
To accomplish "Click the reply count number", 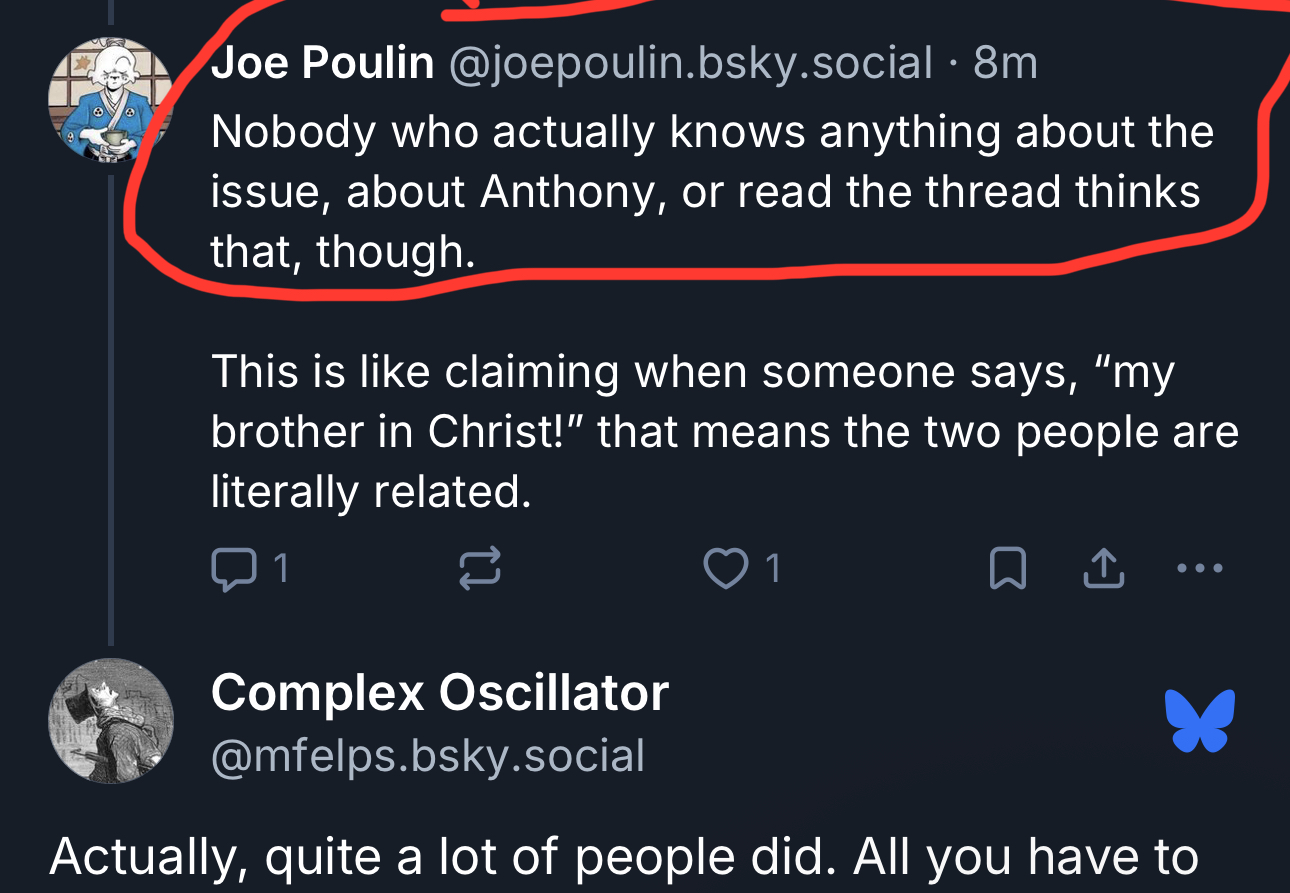I will pos(281,569).
